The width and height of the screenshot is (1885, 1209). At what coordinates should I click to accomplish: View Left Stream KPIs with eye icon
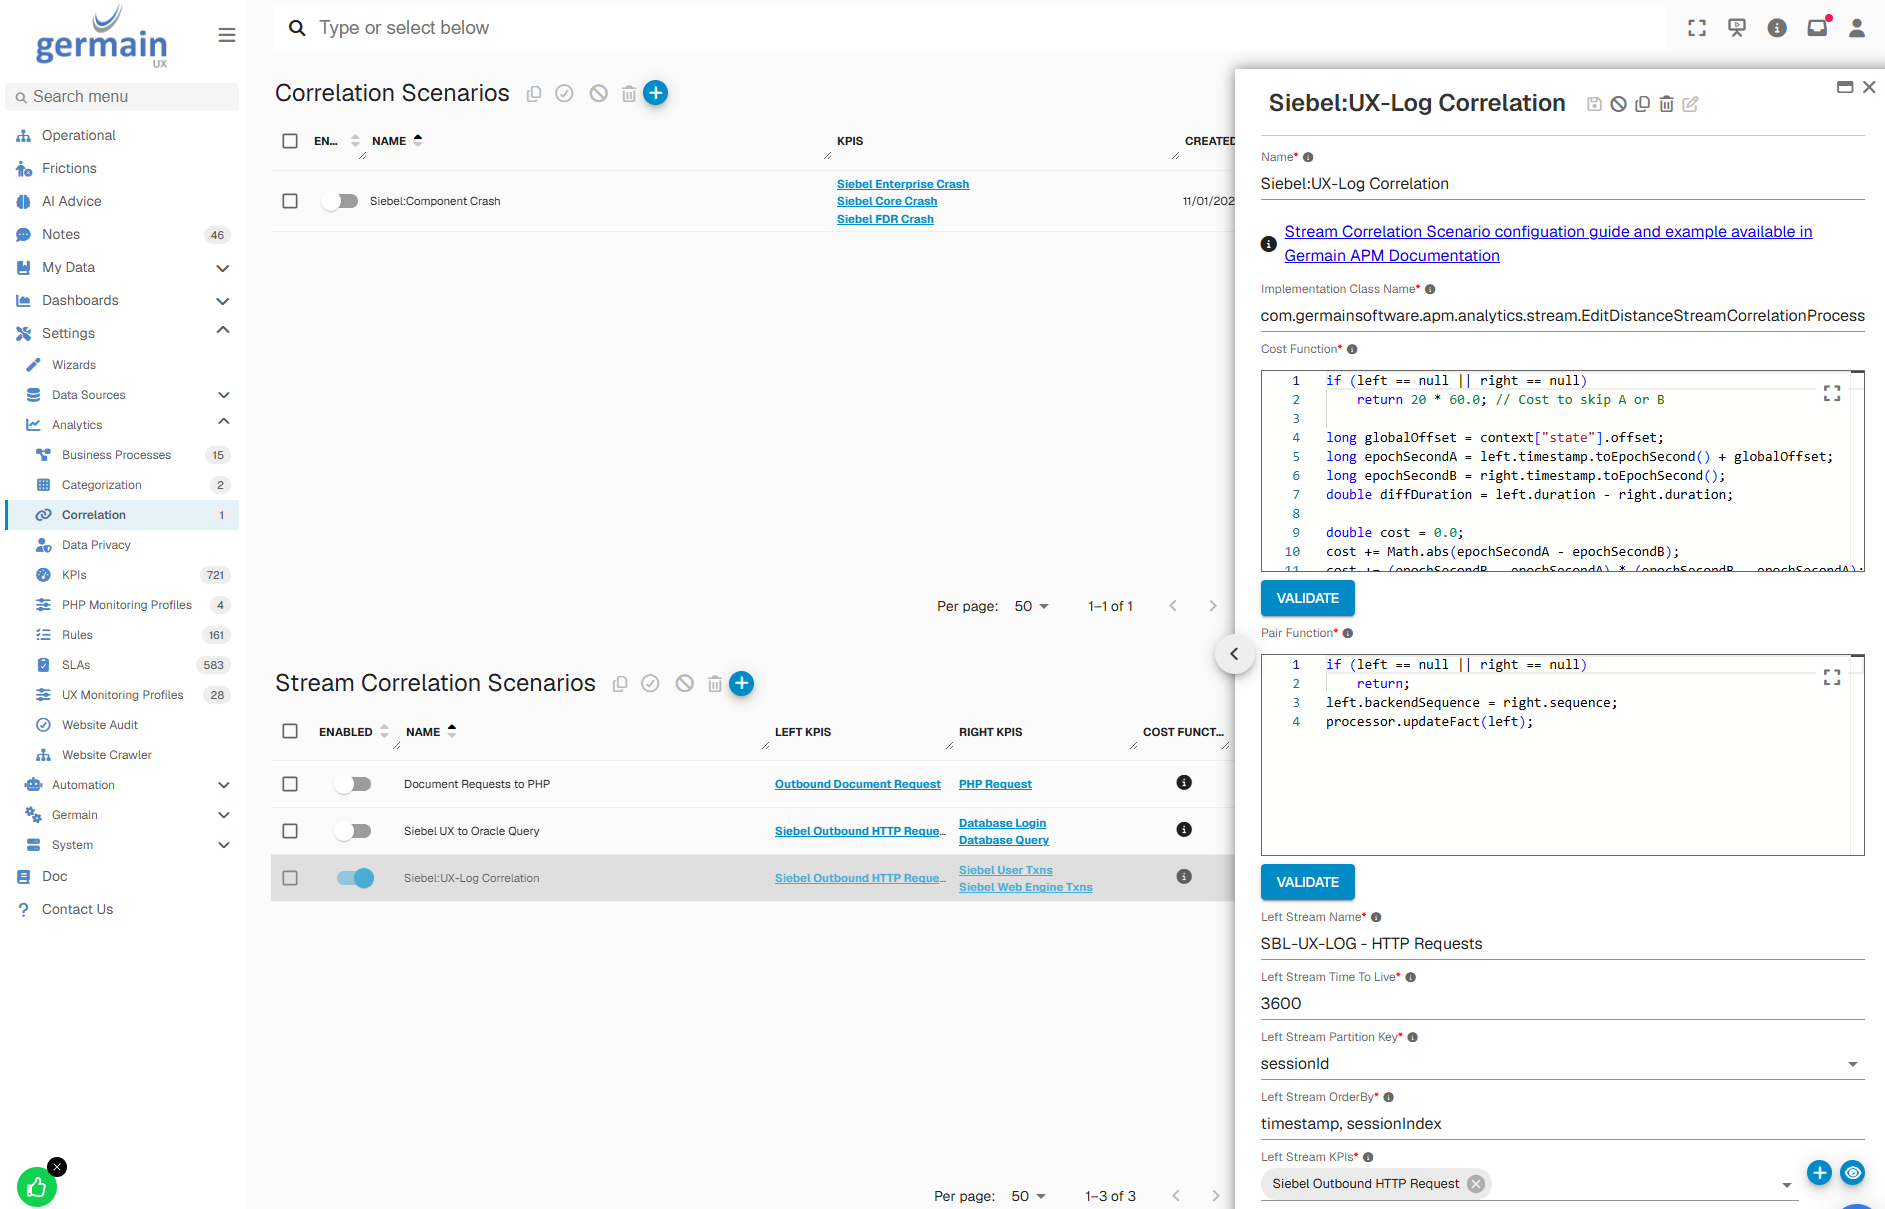click(x=1853, y=1173)
